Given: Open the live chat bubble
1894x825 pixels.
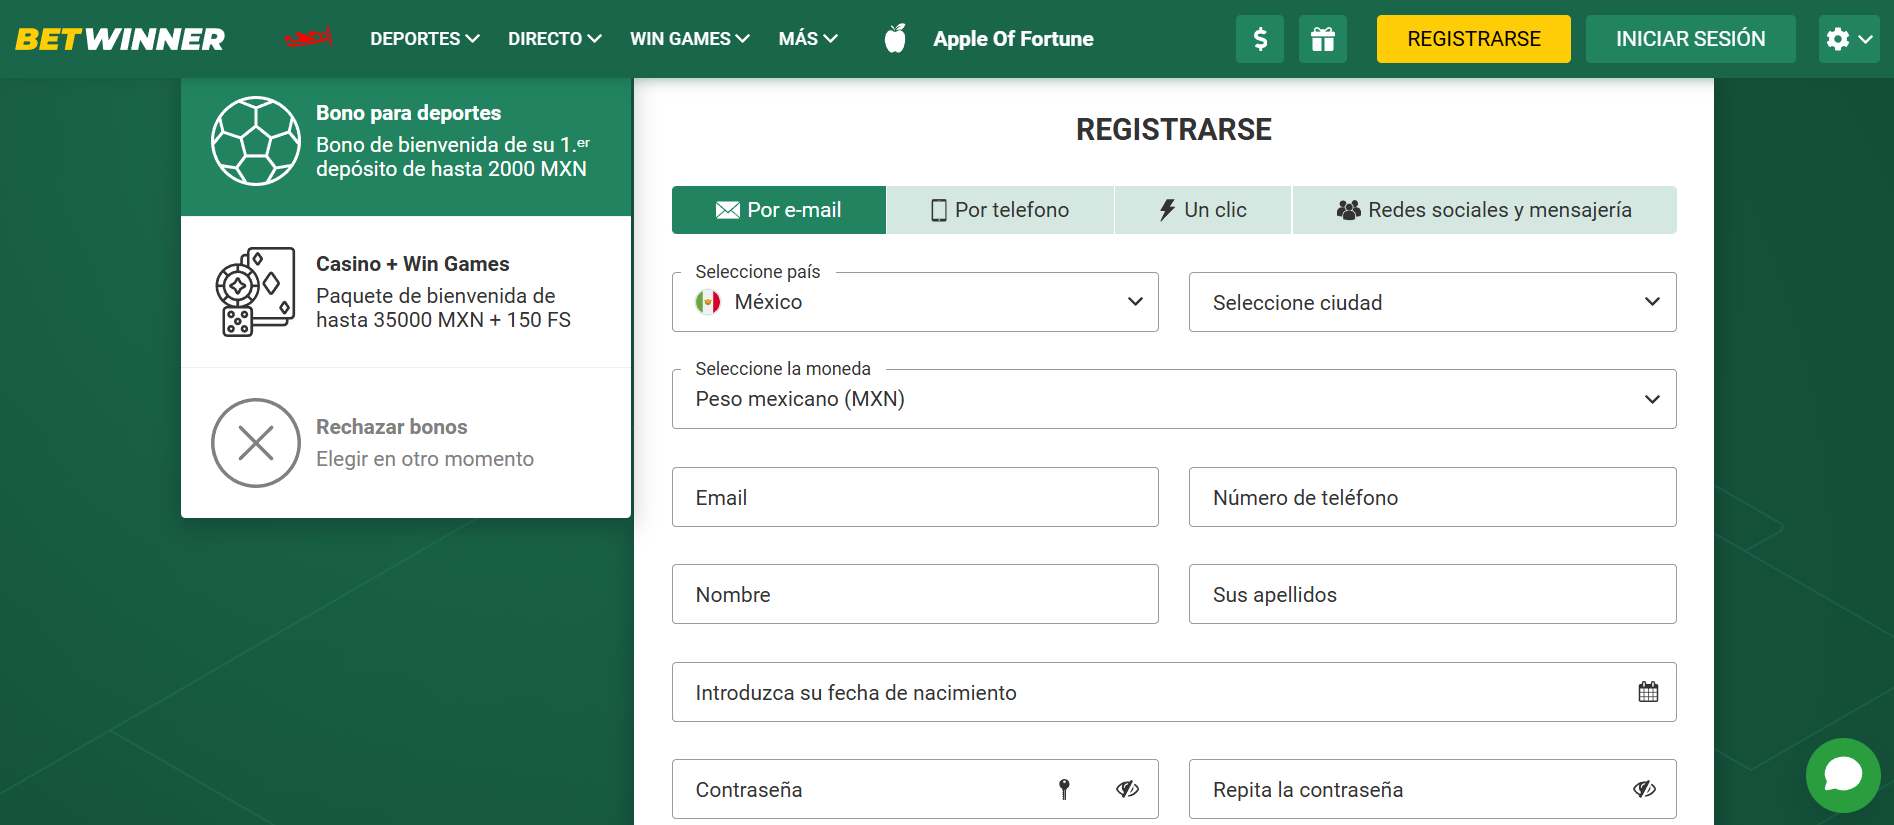Looking at the screenshot, I should 1842,775.
